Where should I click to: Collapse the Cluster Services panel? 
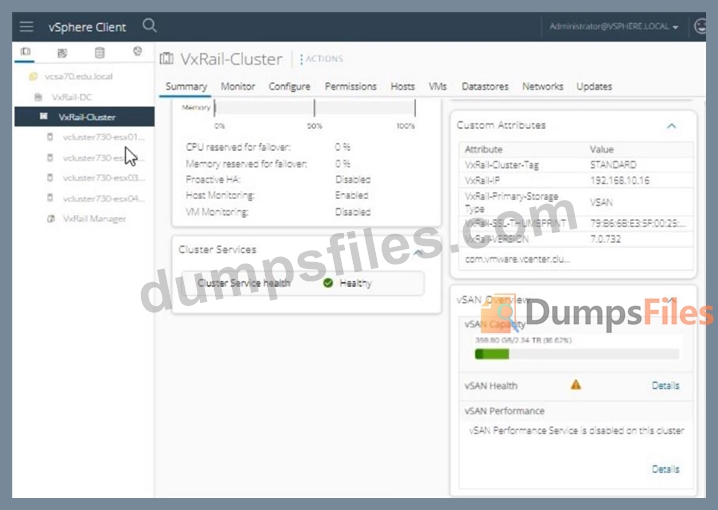pos(418,251)
